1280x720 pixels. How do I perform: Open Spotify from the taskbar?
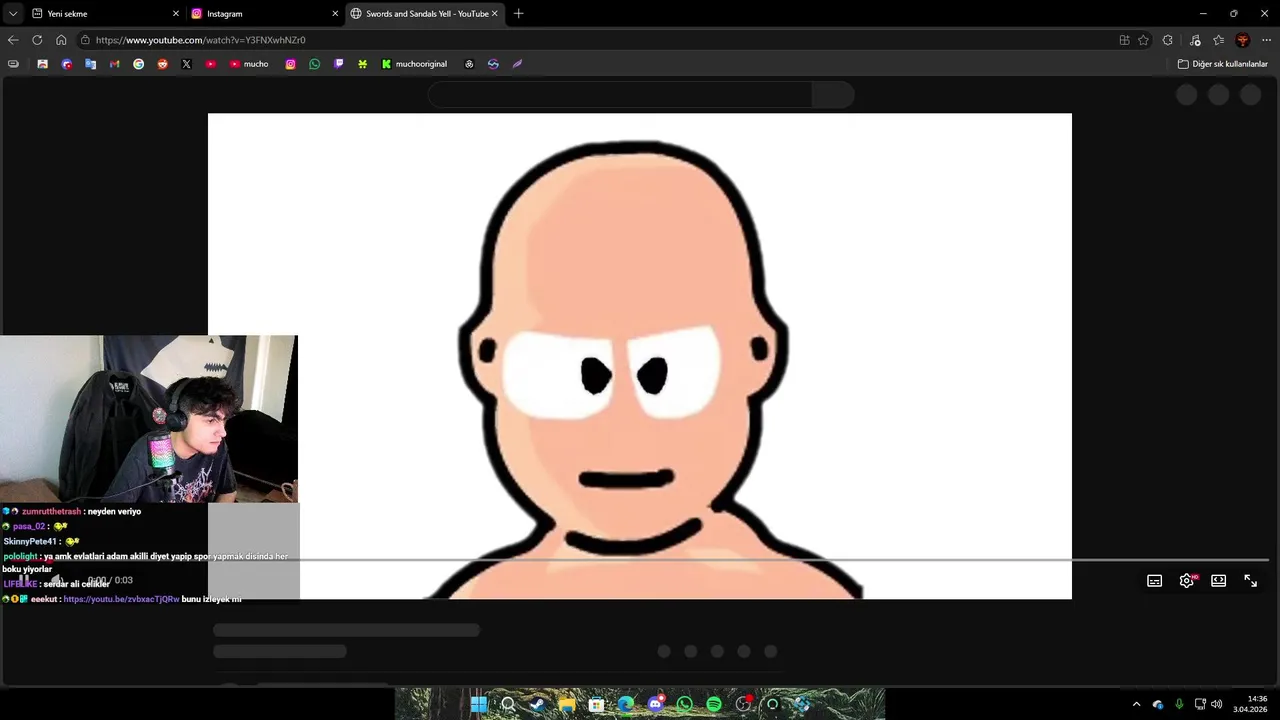click(x=714, y=704)
